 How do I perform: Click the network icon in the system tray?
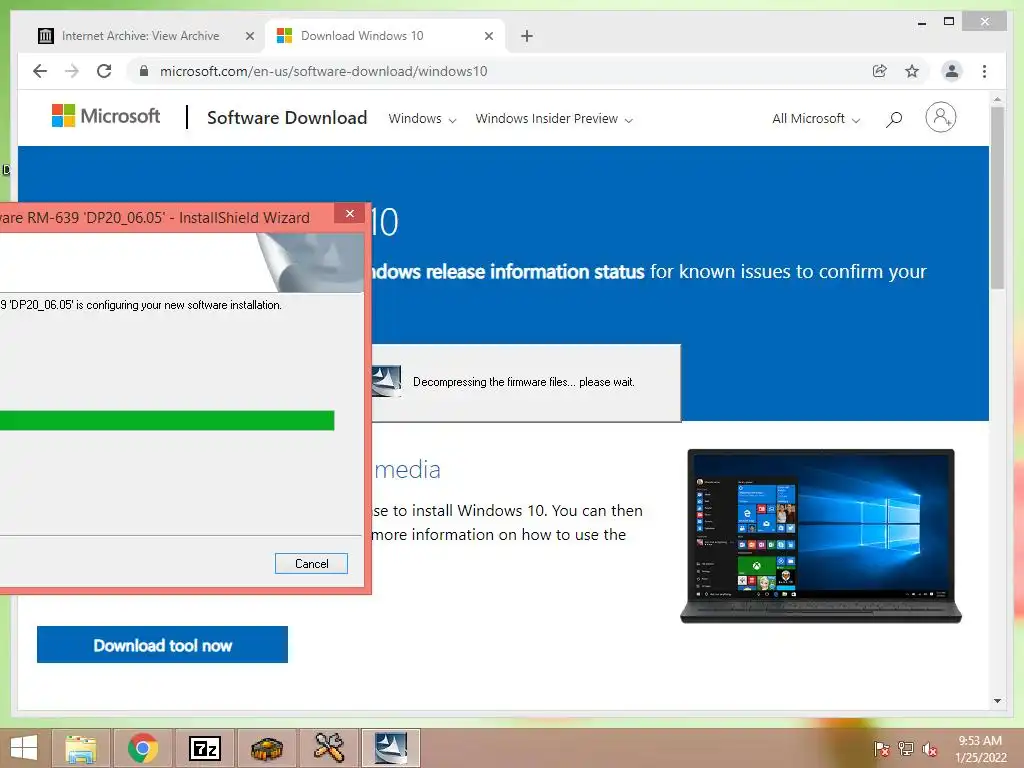906,749
